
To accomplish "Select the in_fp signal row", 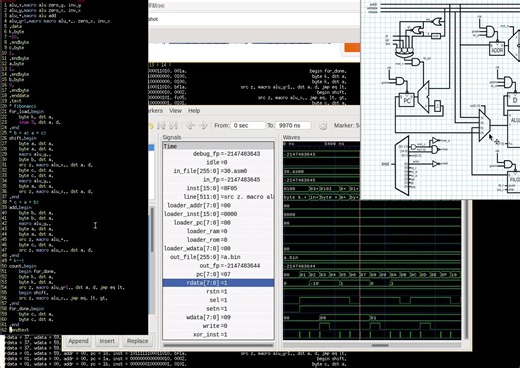I will coord(218,180).
